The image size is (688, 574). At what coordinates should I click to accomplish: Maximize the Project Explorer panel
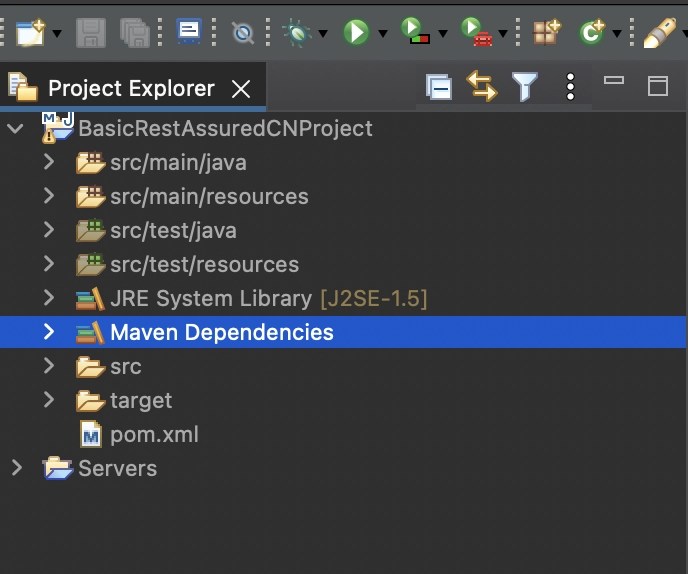click(x=658, y=86)
